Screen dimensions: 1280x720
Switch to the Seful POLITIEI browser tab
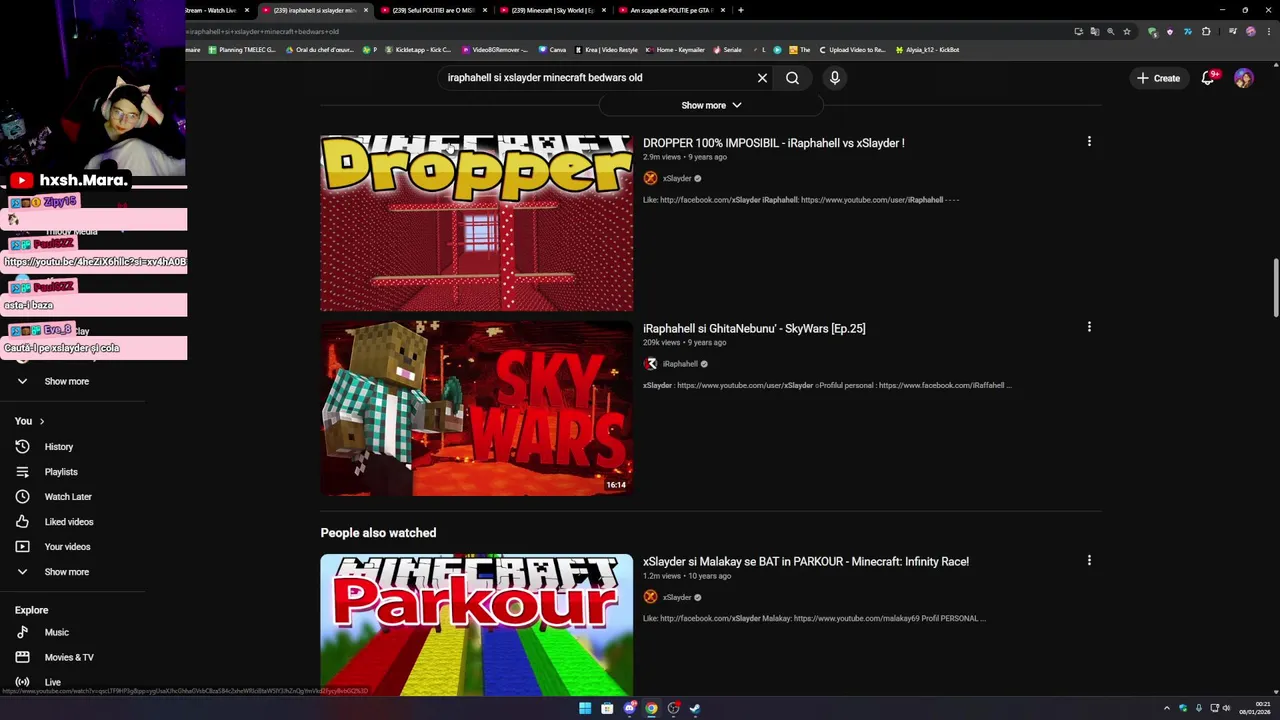tap(433, 10)
